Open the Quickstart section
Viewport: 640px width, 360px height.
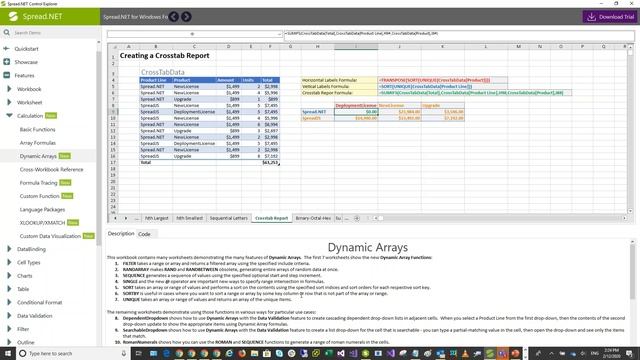click(x=26, y=49)
